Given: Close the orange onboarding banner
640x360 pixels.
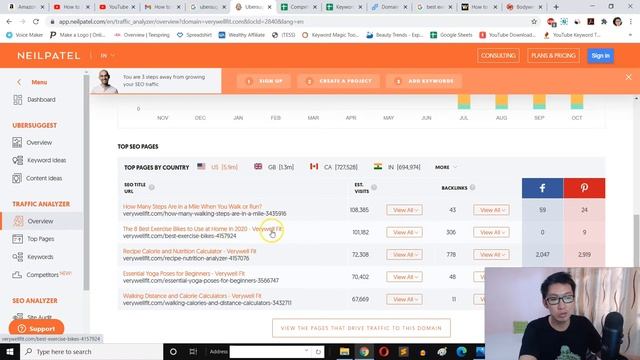Looking at the screenshot, I should (629, 77).
